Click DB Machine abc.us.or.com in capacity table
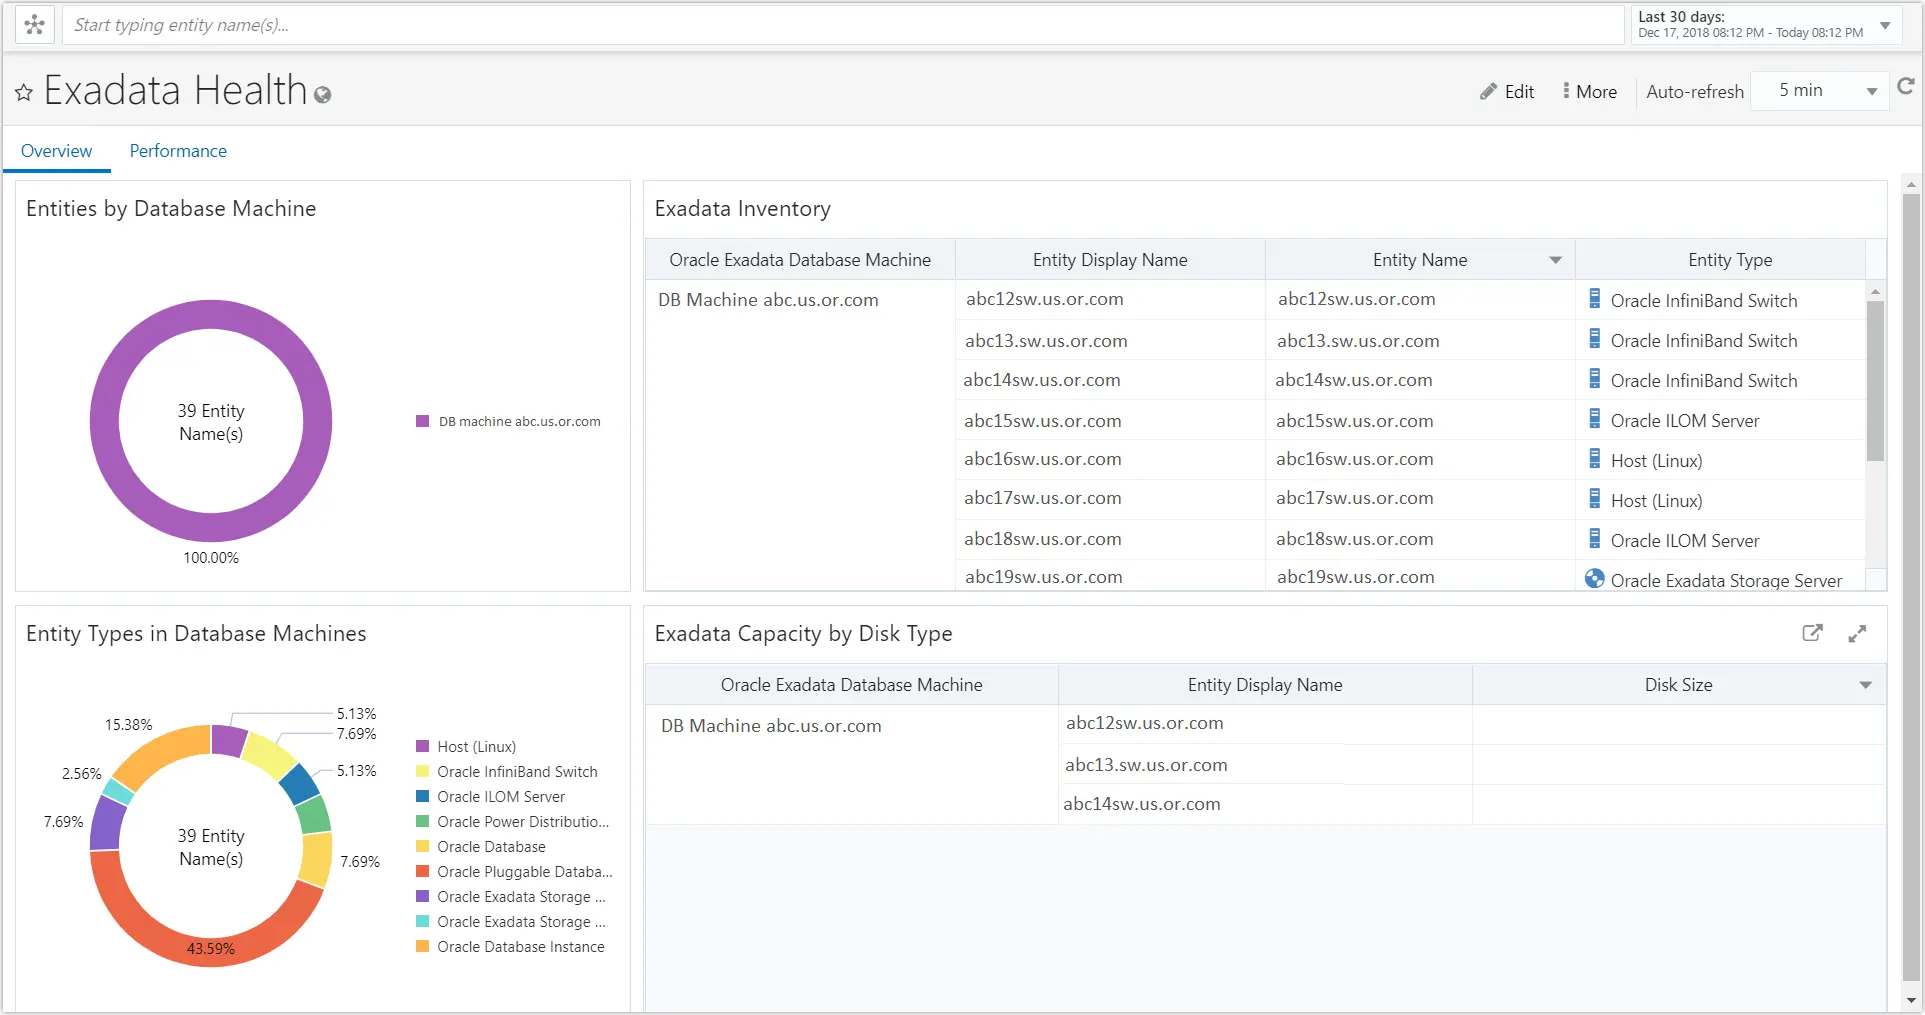The image size is (1925, 1015). (x=771, y=726)
